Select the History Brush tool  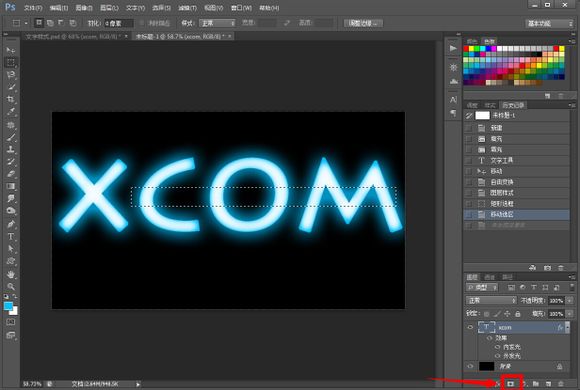[x=11, y=162]
